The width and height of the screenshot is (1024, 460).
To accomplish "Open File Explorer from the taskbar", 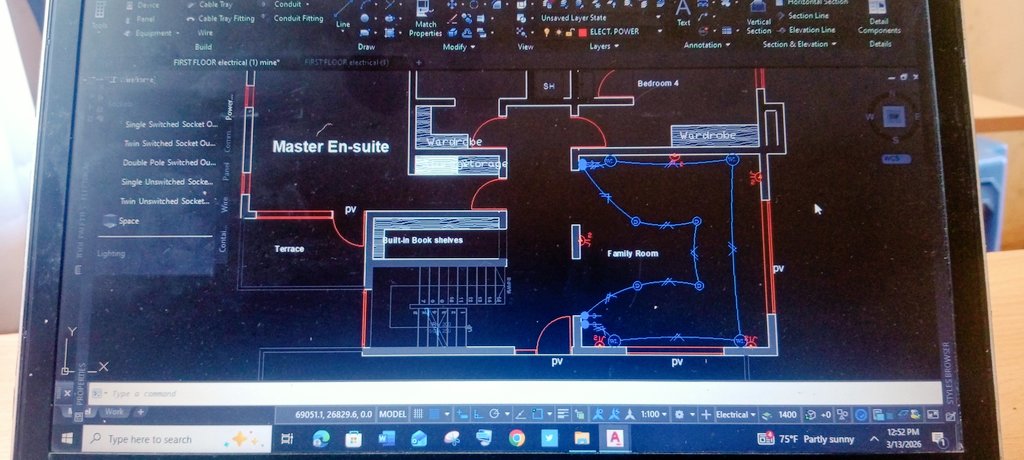I will click(581, 438).
